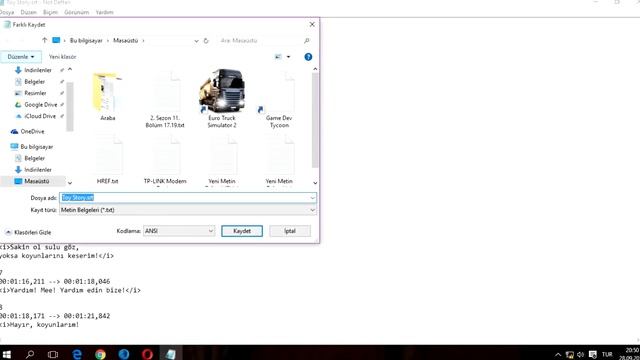640x360 pixels.
Task: Click the help question mark icon
Action: tap(308, 57)
